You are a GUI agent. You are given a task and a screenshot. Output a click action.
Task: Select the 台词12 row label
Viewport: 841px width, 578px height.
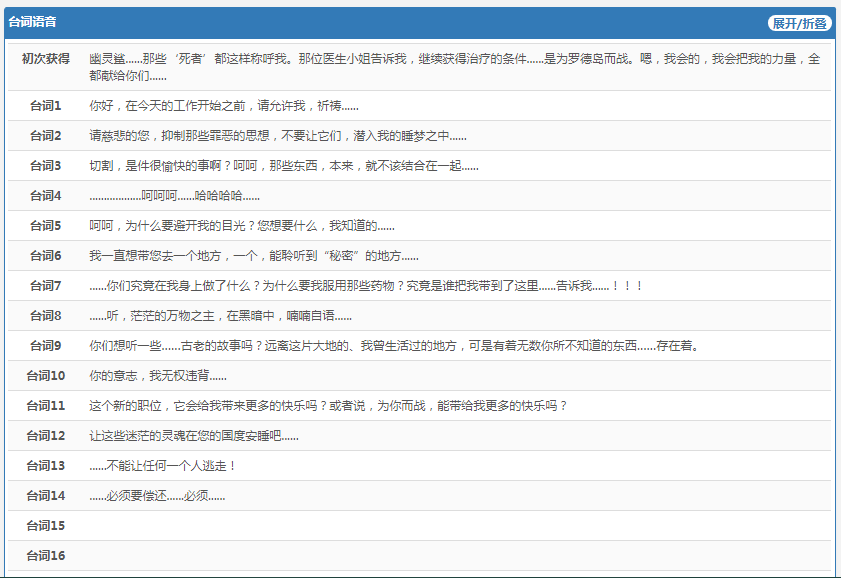coord(46,436)
